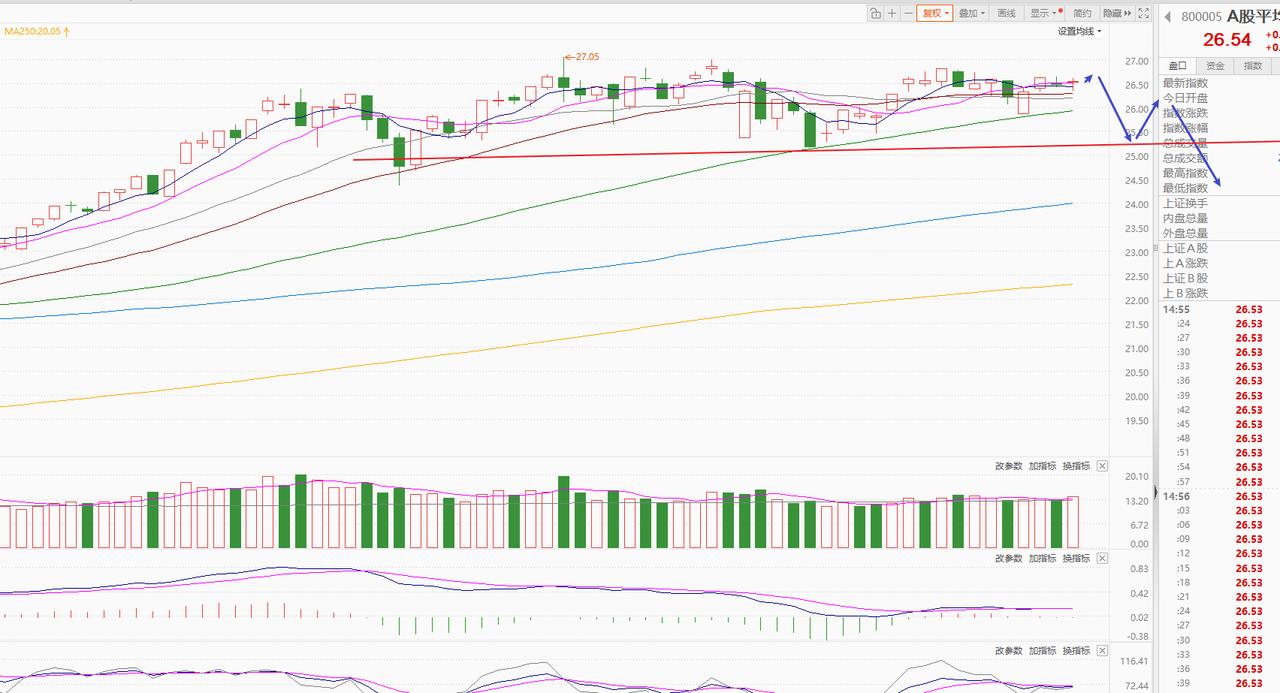Viewport: 1280px width, 693px height.
Task: Close the volume indicator panel
Action: 1102,466
